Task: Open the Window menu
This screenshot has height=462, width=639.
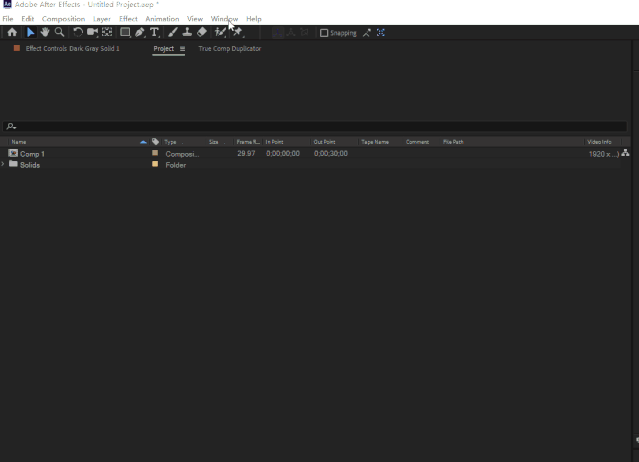Action: (224, 19)
